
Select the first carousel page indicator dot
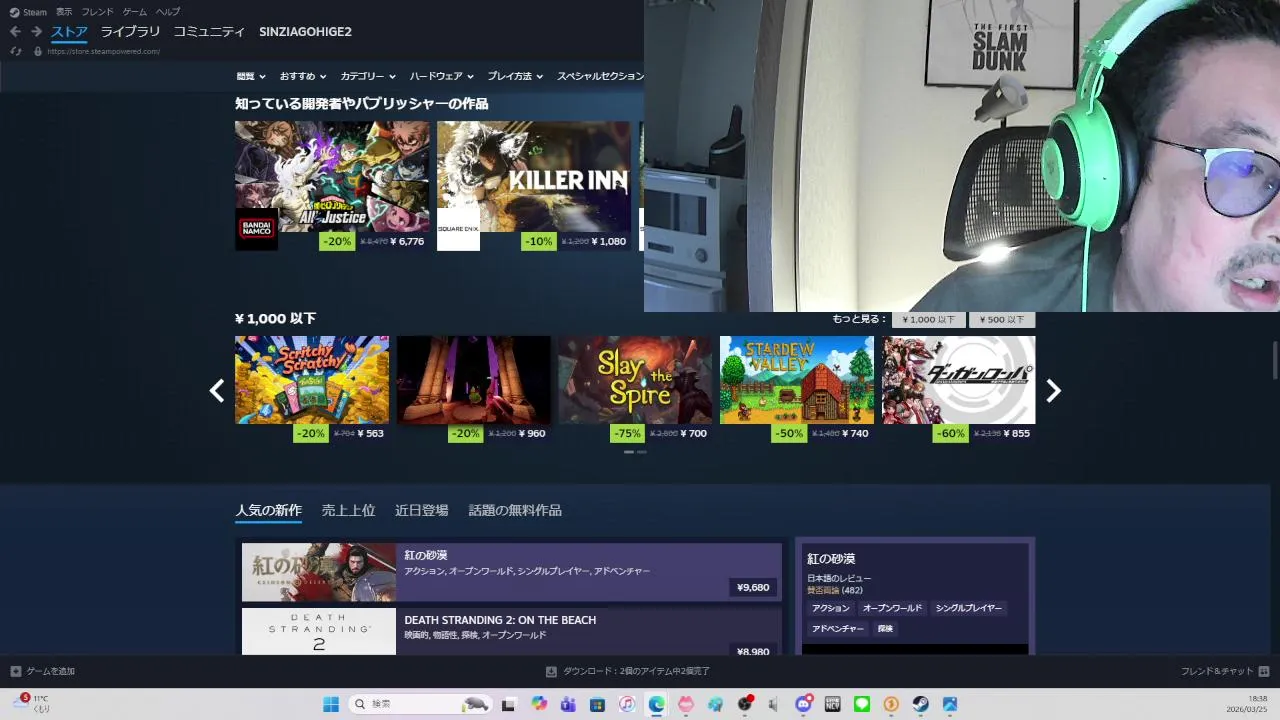629,452
